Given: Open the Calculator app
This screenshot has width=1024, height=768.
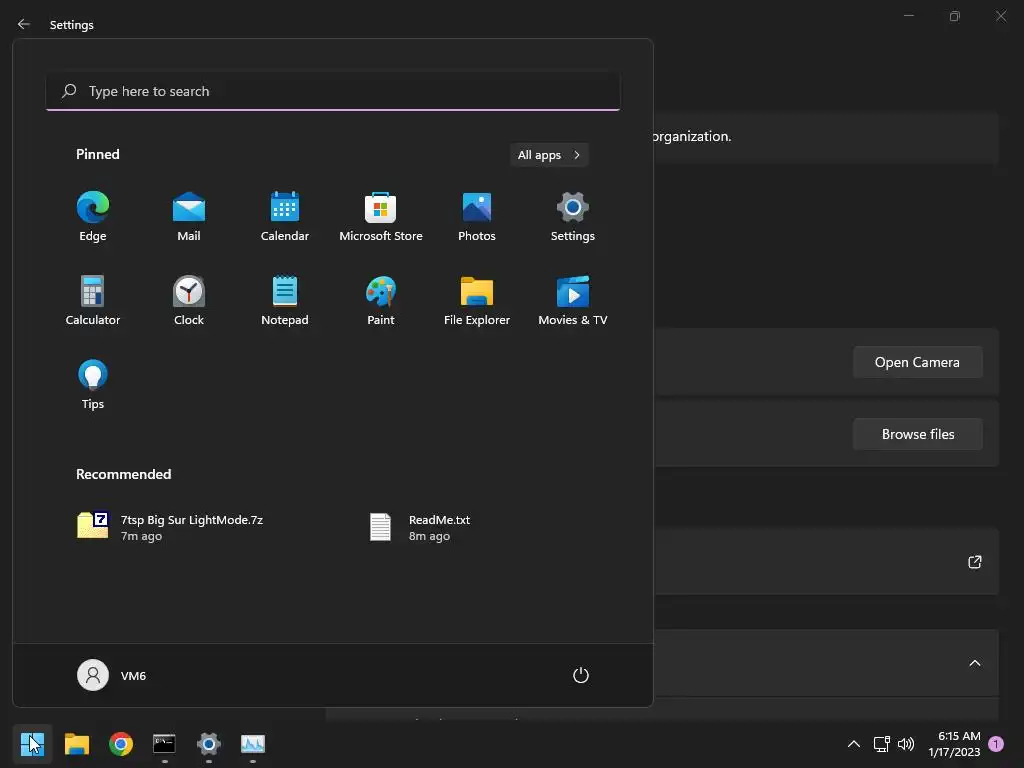Looking at the screenshot, I should point(93,300).
